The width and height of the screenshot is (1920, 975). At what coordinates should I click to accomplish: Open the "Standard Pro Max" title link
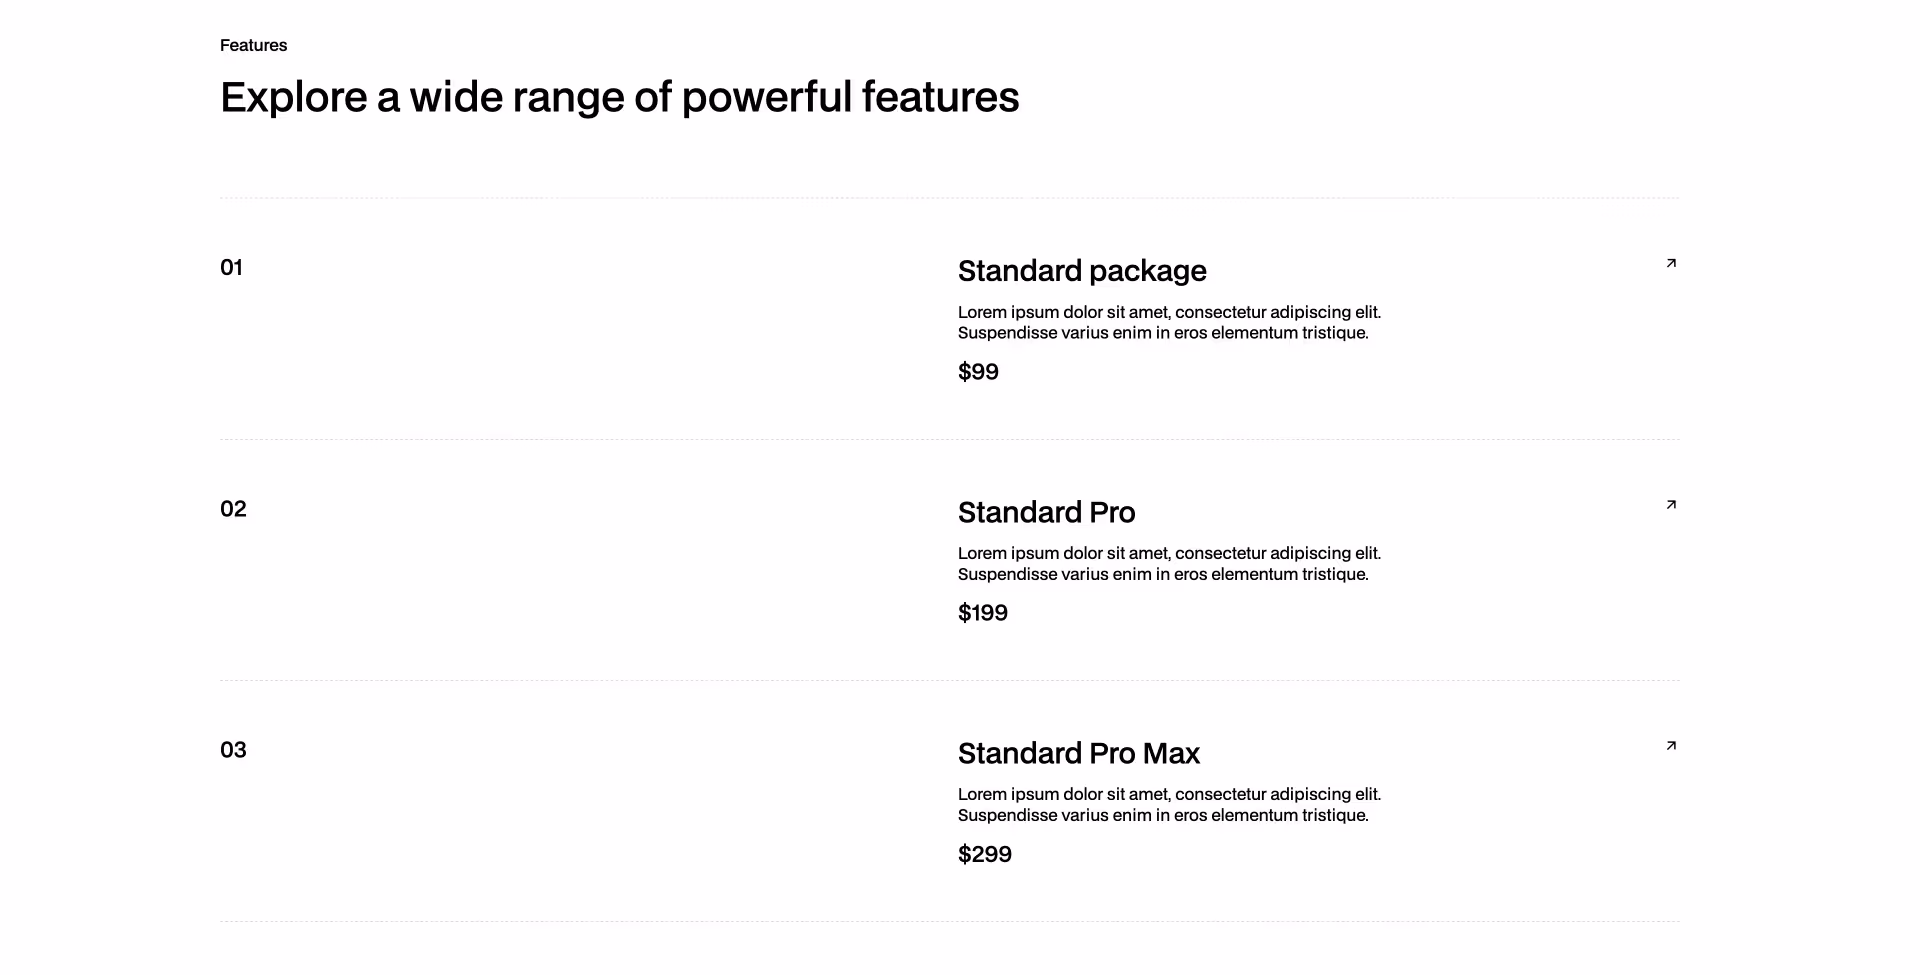click(1078, 753)
